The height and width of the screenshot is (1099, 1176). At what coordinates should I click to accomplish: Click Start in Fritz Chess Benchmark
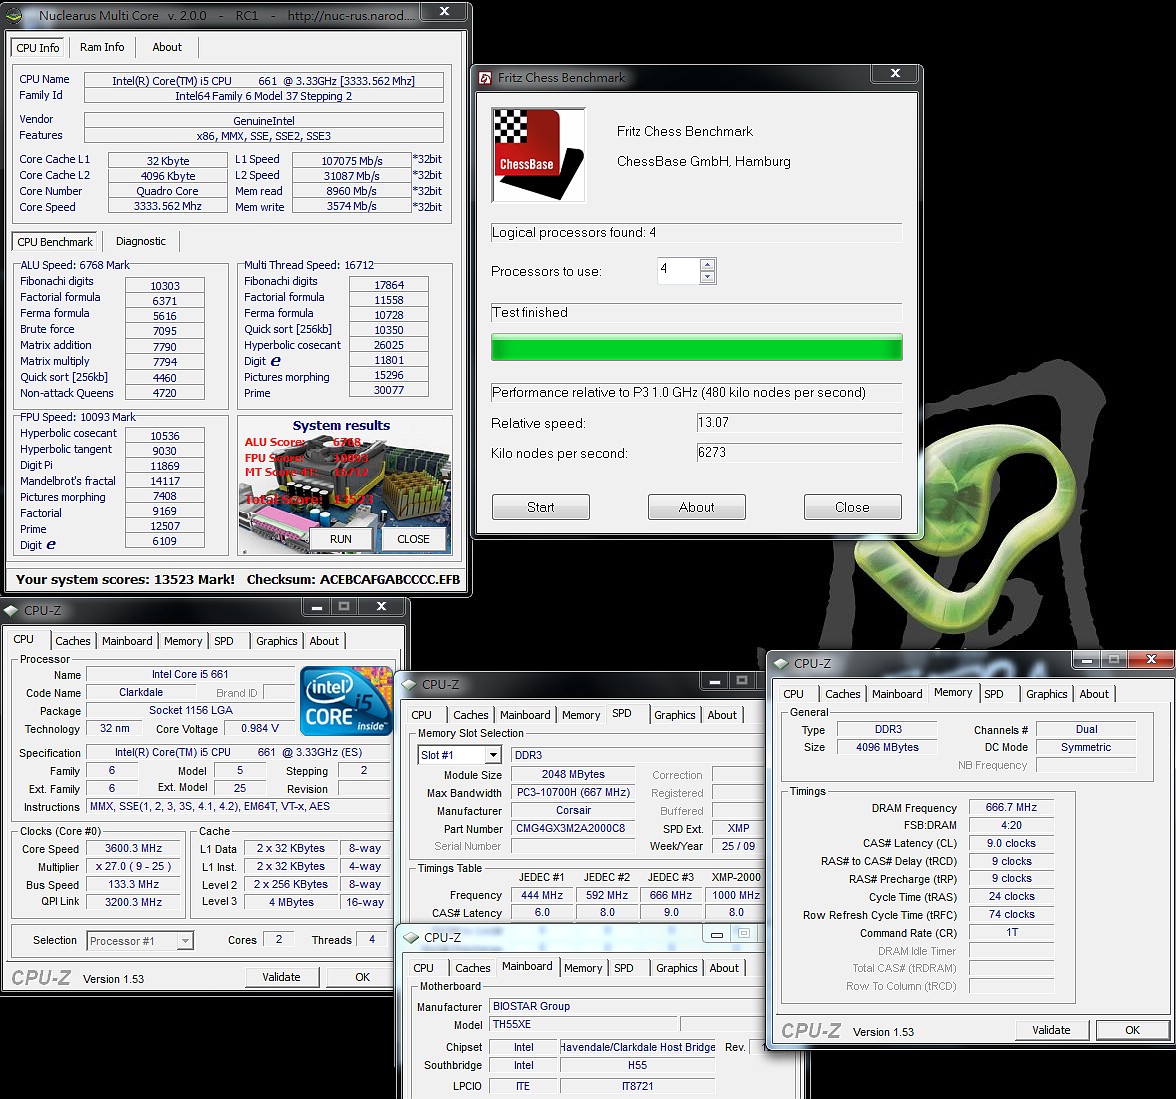pyautogui.click(x=541, y=507)
